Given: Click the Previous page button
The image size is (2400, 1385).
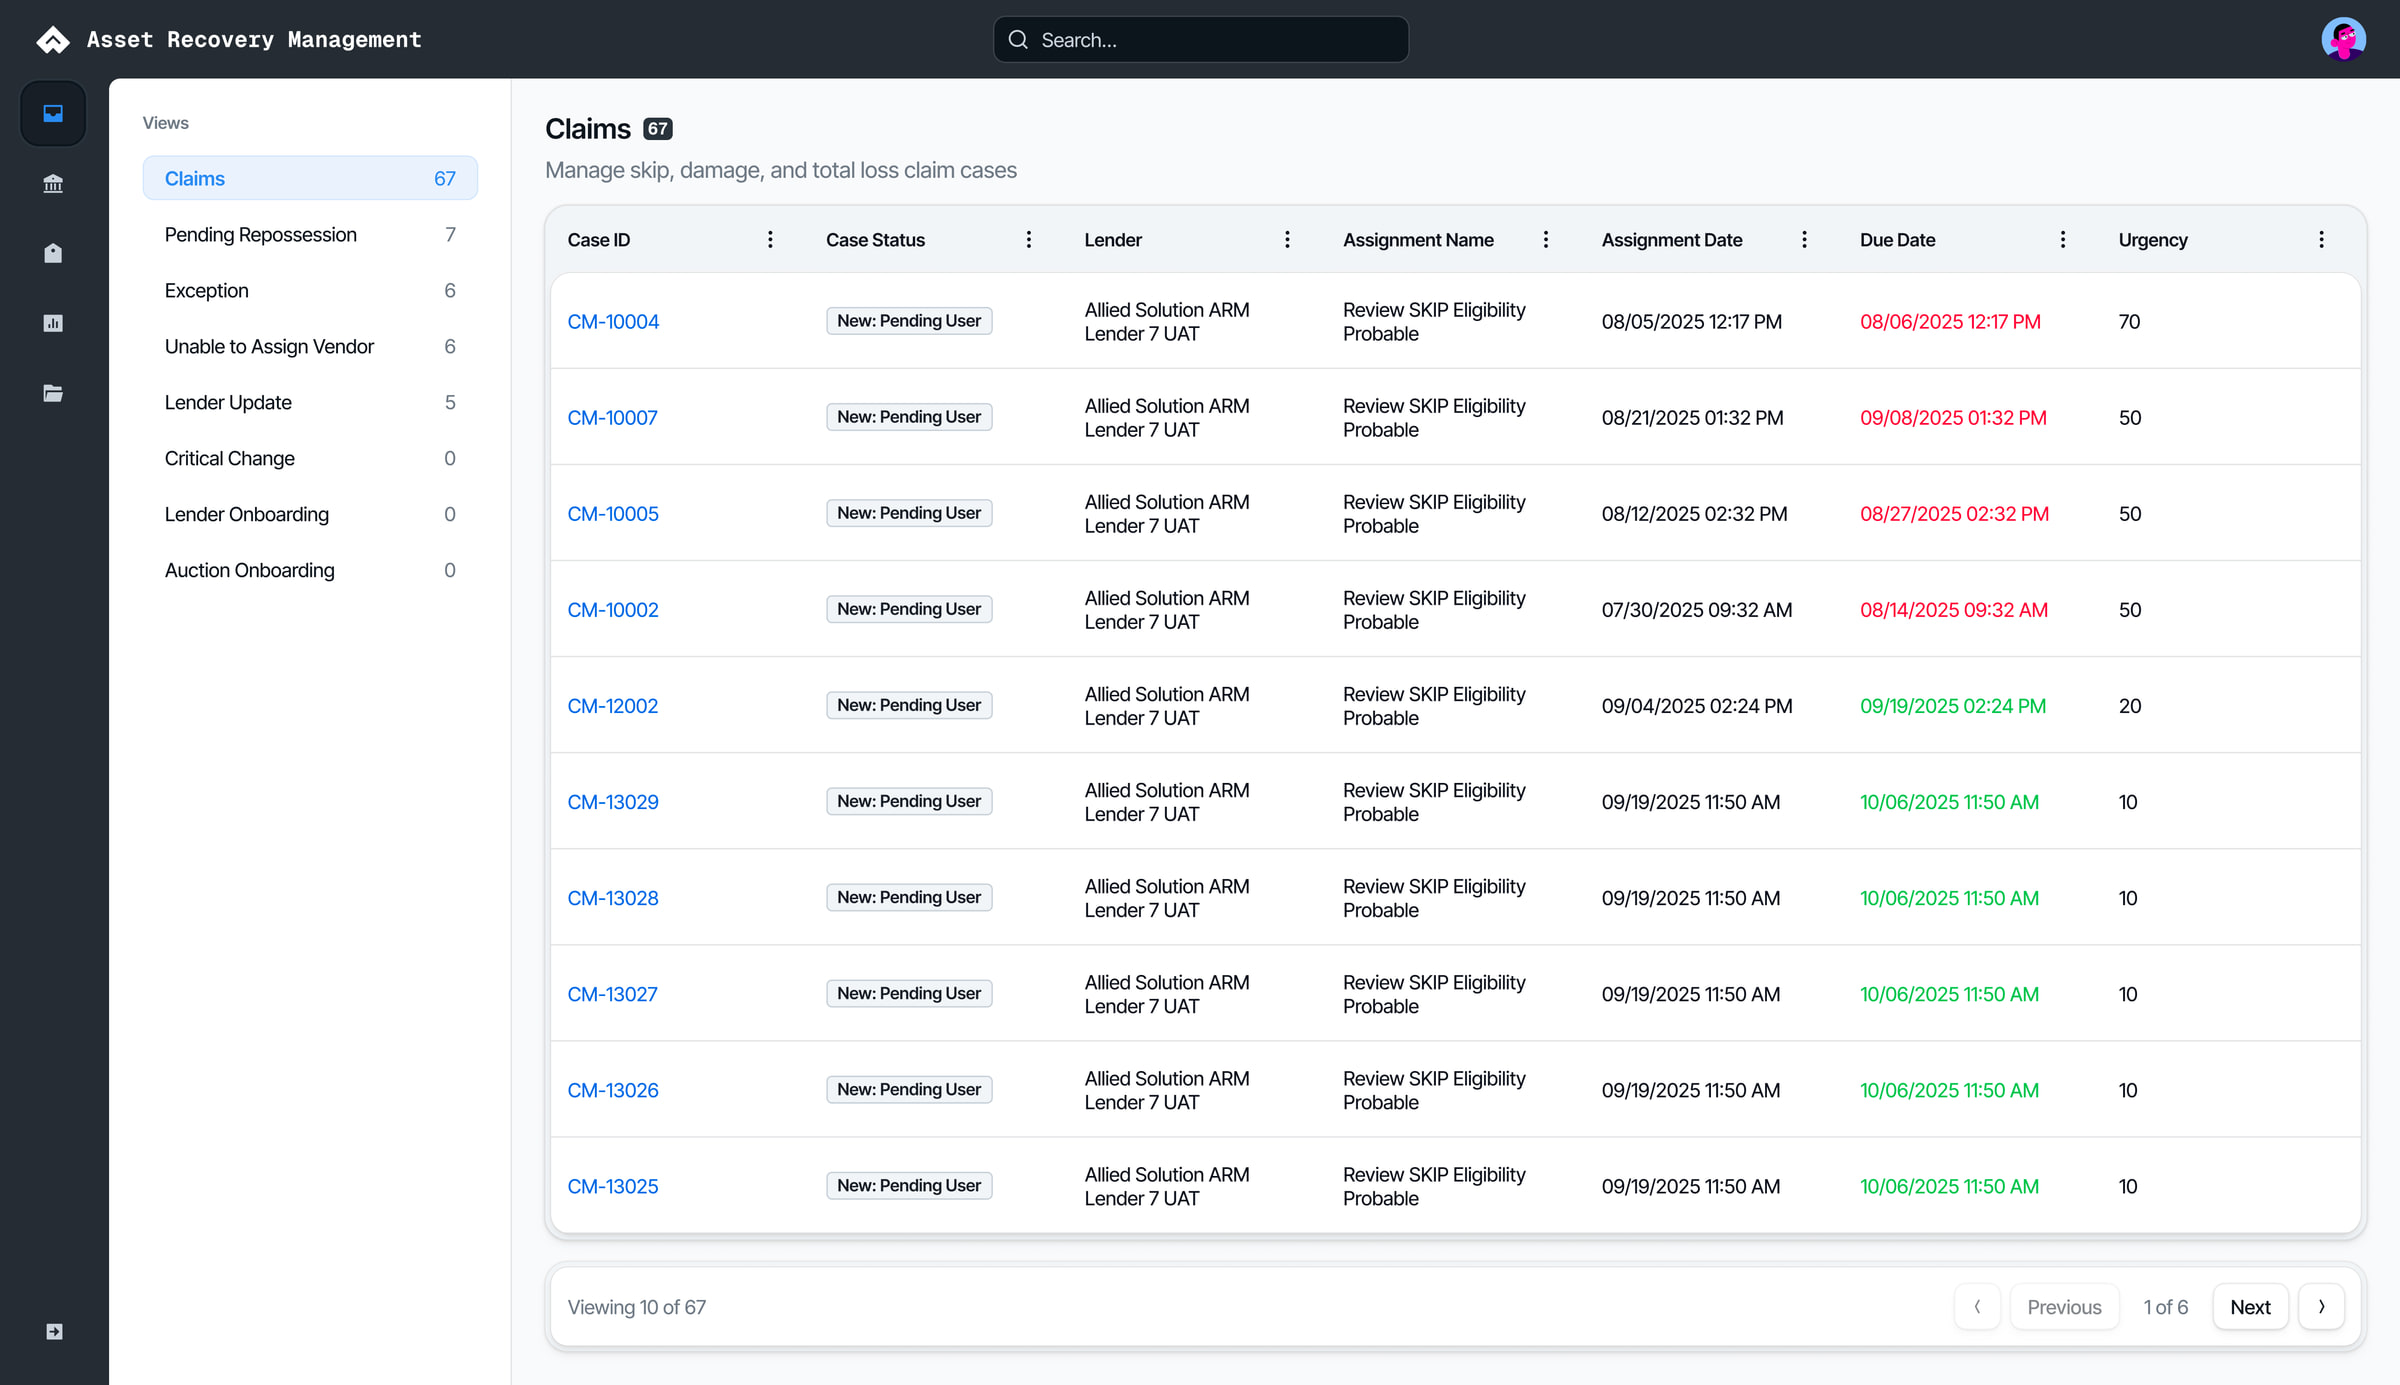Looking at the screenshot, I should [2064, 1306].
